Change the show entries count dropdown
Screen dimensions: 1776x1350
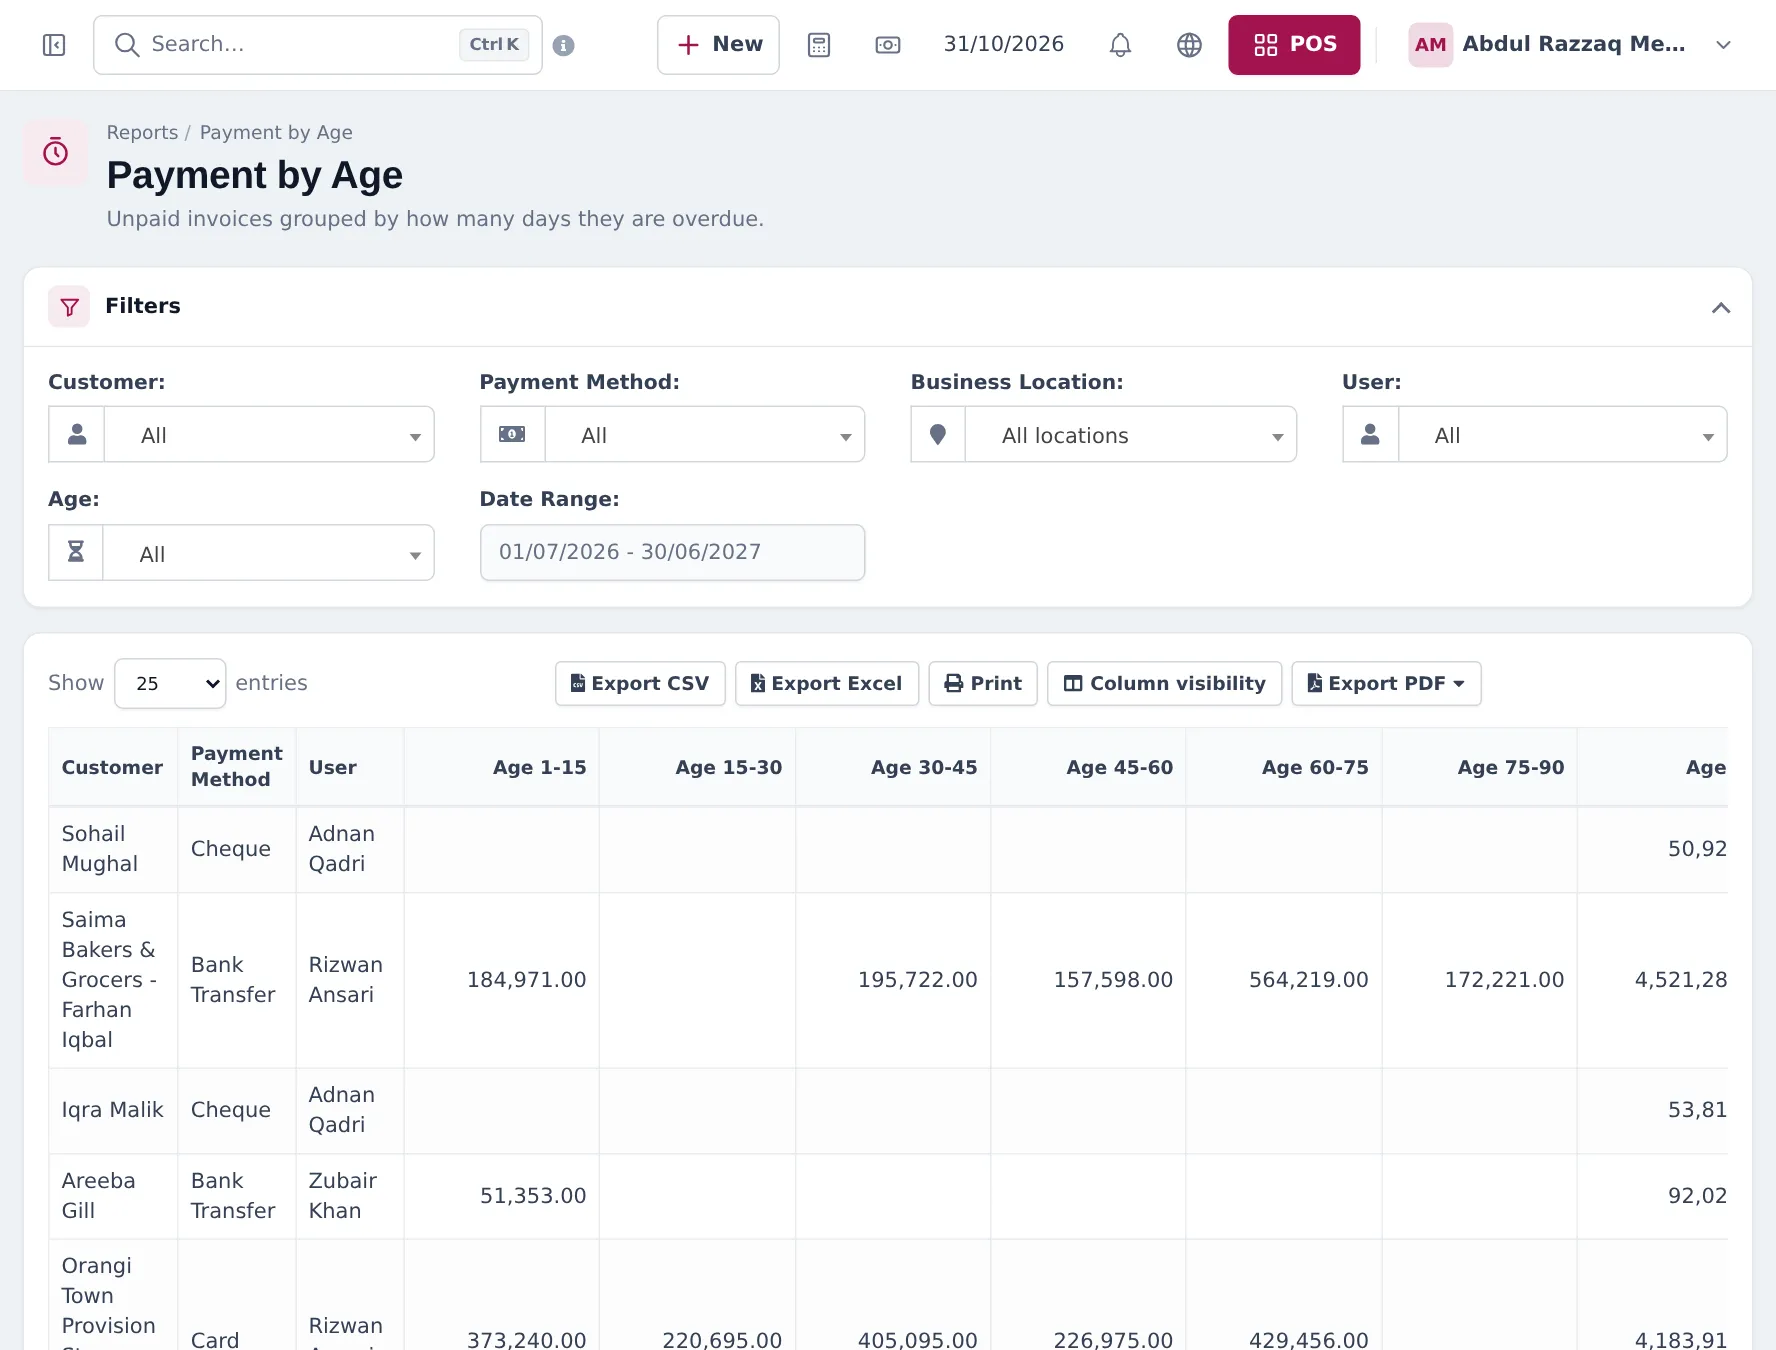(x=170, y=683)
